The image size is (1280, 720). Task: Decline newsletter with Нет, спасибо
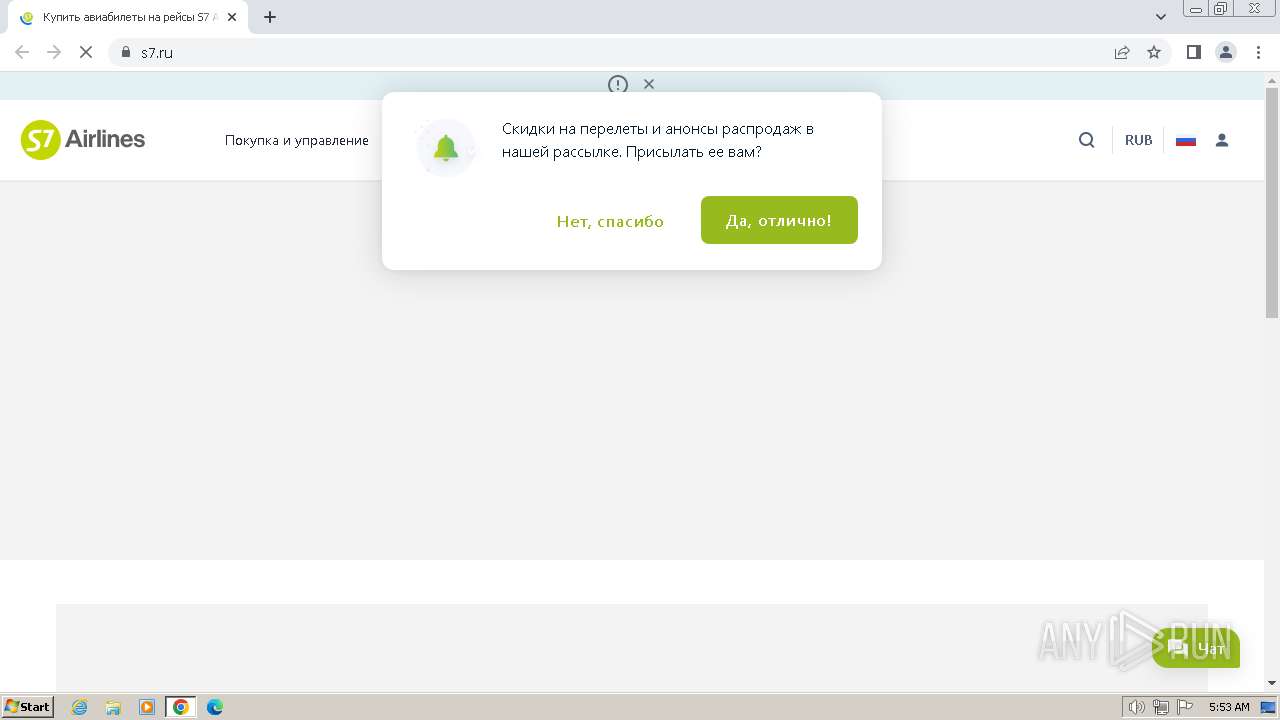[610, 221]
